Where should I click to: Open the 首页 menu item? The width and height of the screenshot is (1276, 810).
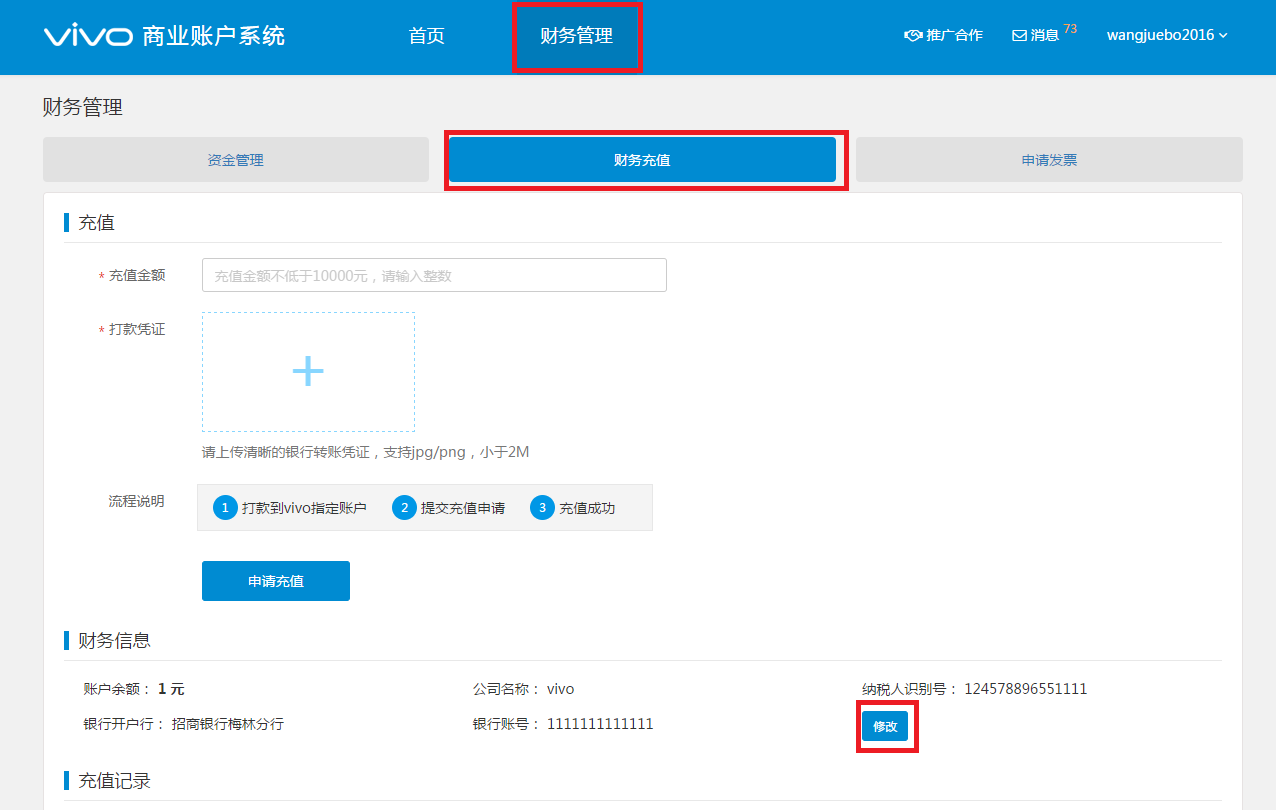point(426,36)
